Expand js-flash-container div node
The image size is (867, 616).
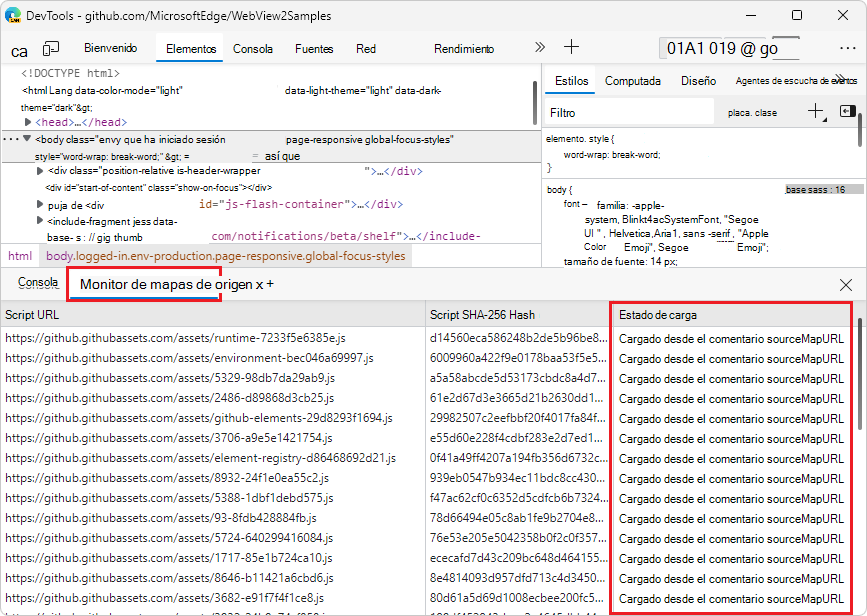(x=40, y=204)
